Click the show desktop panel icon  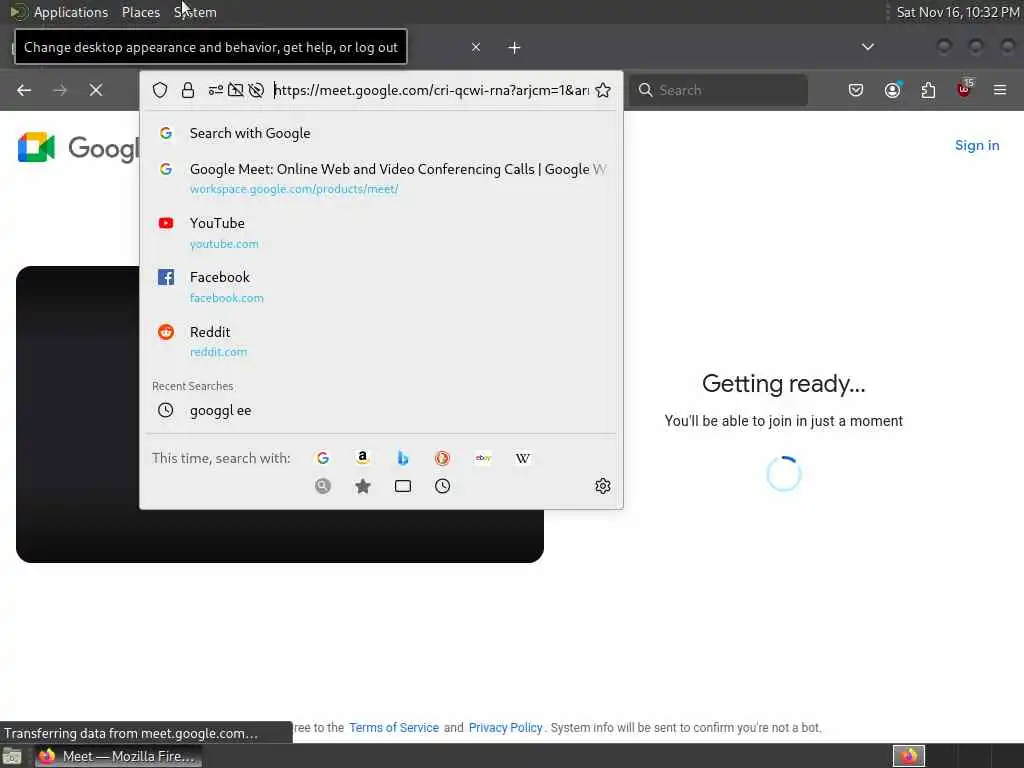pyautogui.click(x=12, y=756)
